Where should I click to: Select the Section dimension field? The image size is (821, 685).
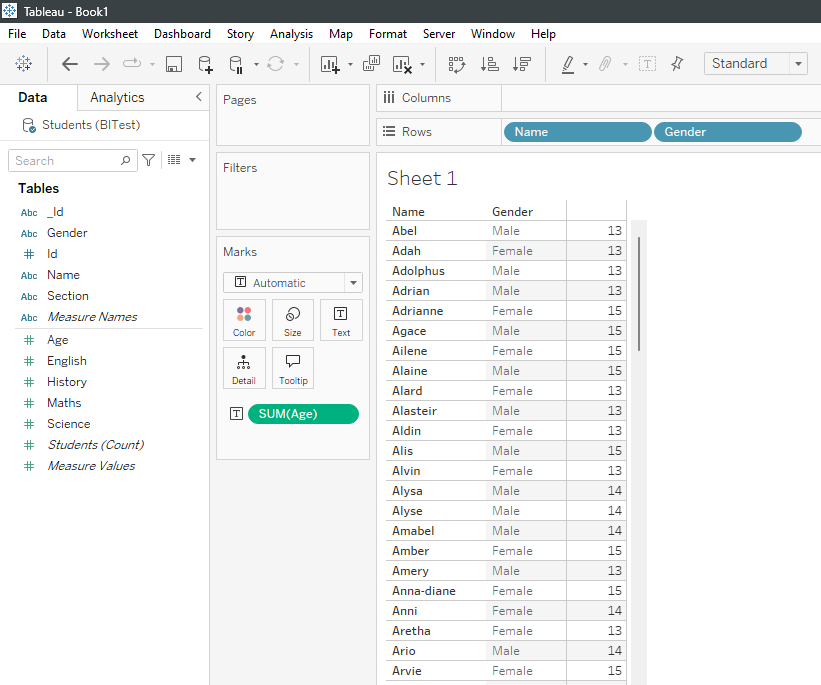click(x=68, y=296)
